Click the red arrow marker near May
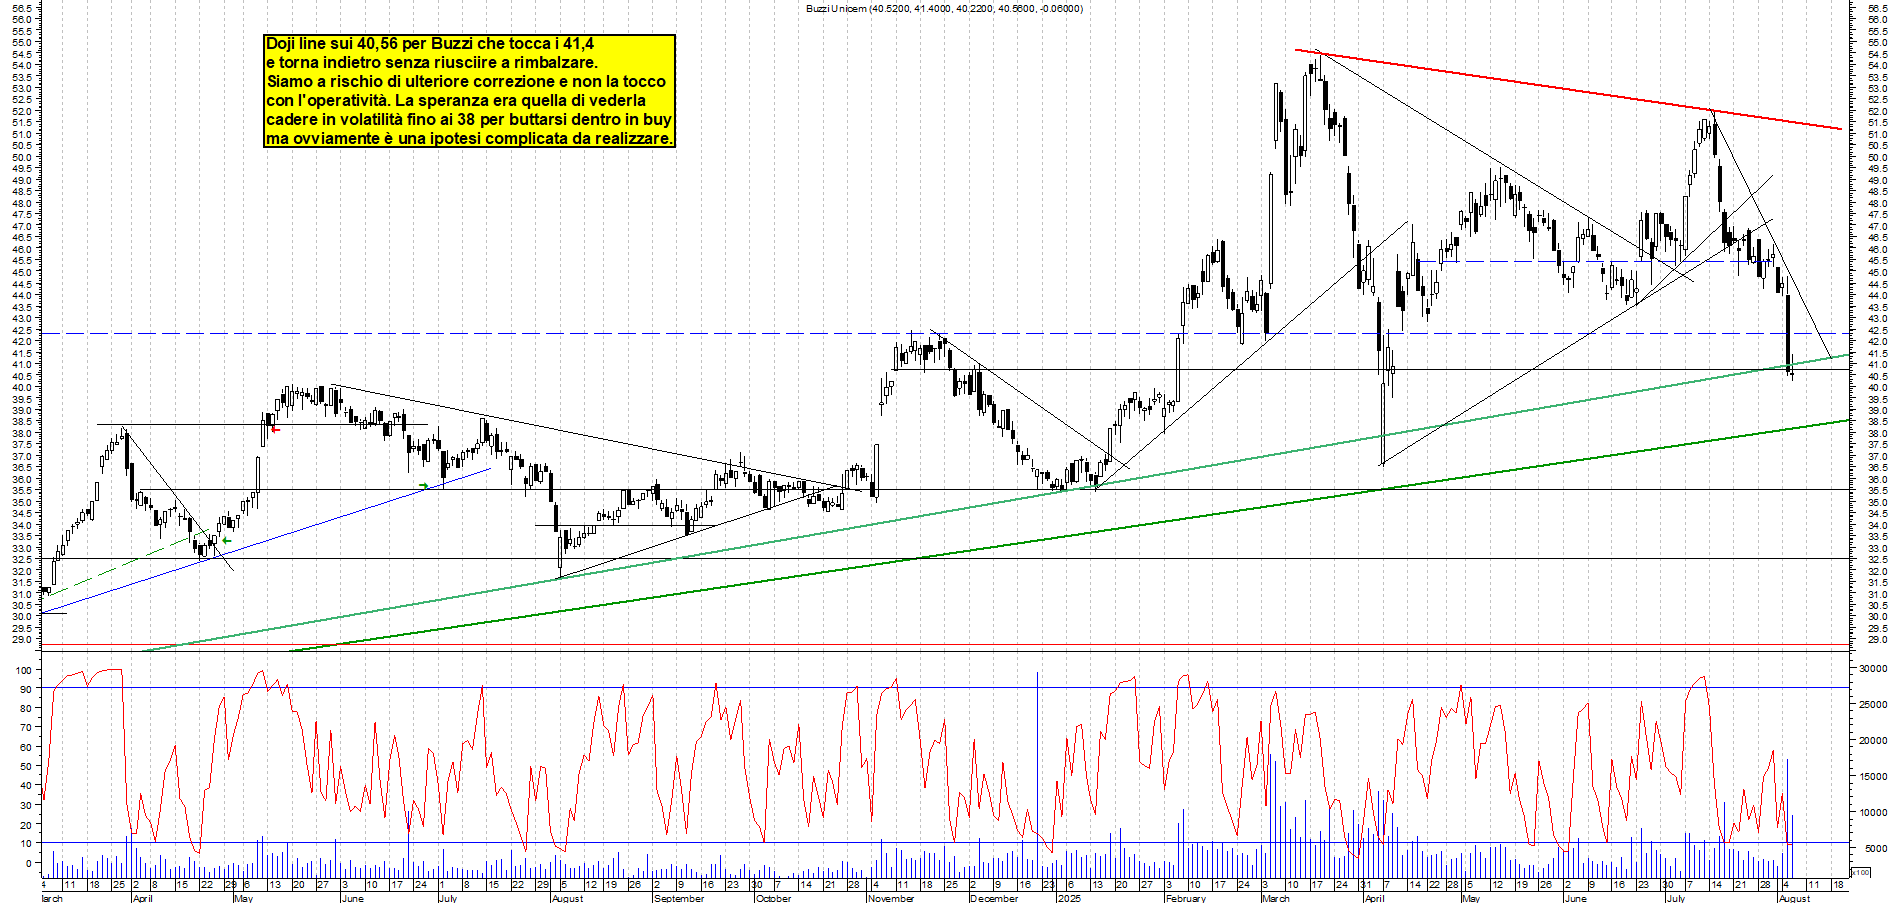 [275, 430]
